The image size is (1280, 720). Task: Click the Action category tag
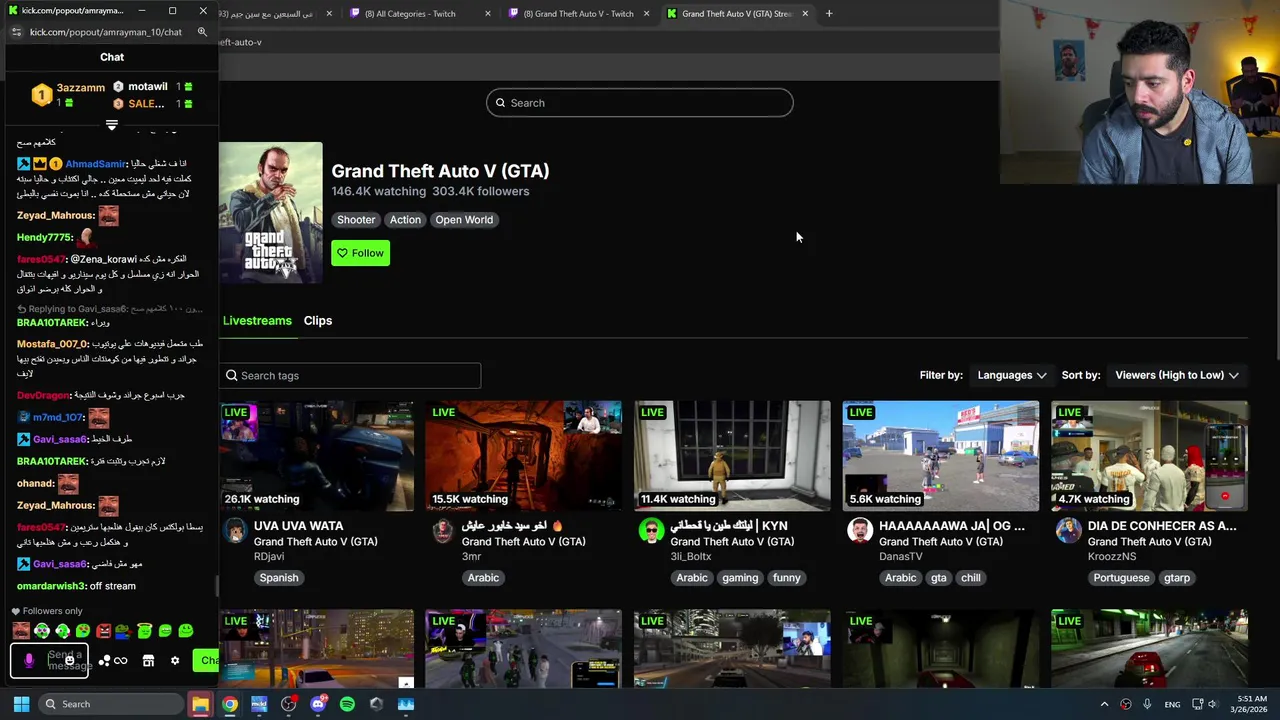405,220
